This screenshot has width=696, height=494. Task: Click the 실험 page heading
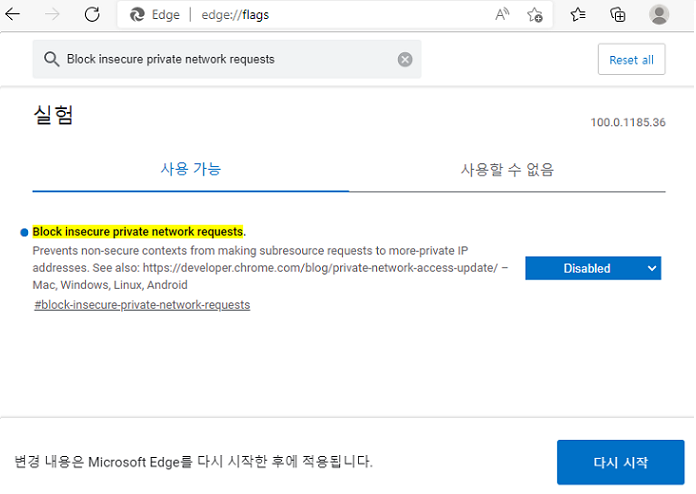(x=53, y=115)
